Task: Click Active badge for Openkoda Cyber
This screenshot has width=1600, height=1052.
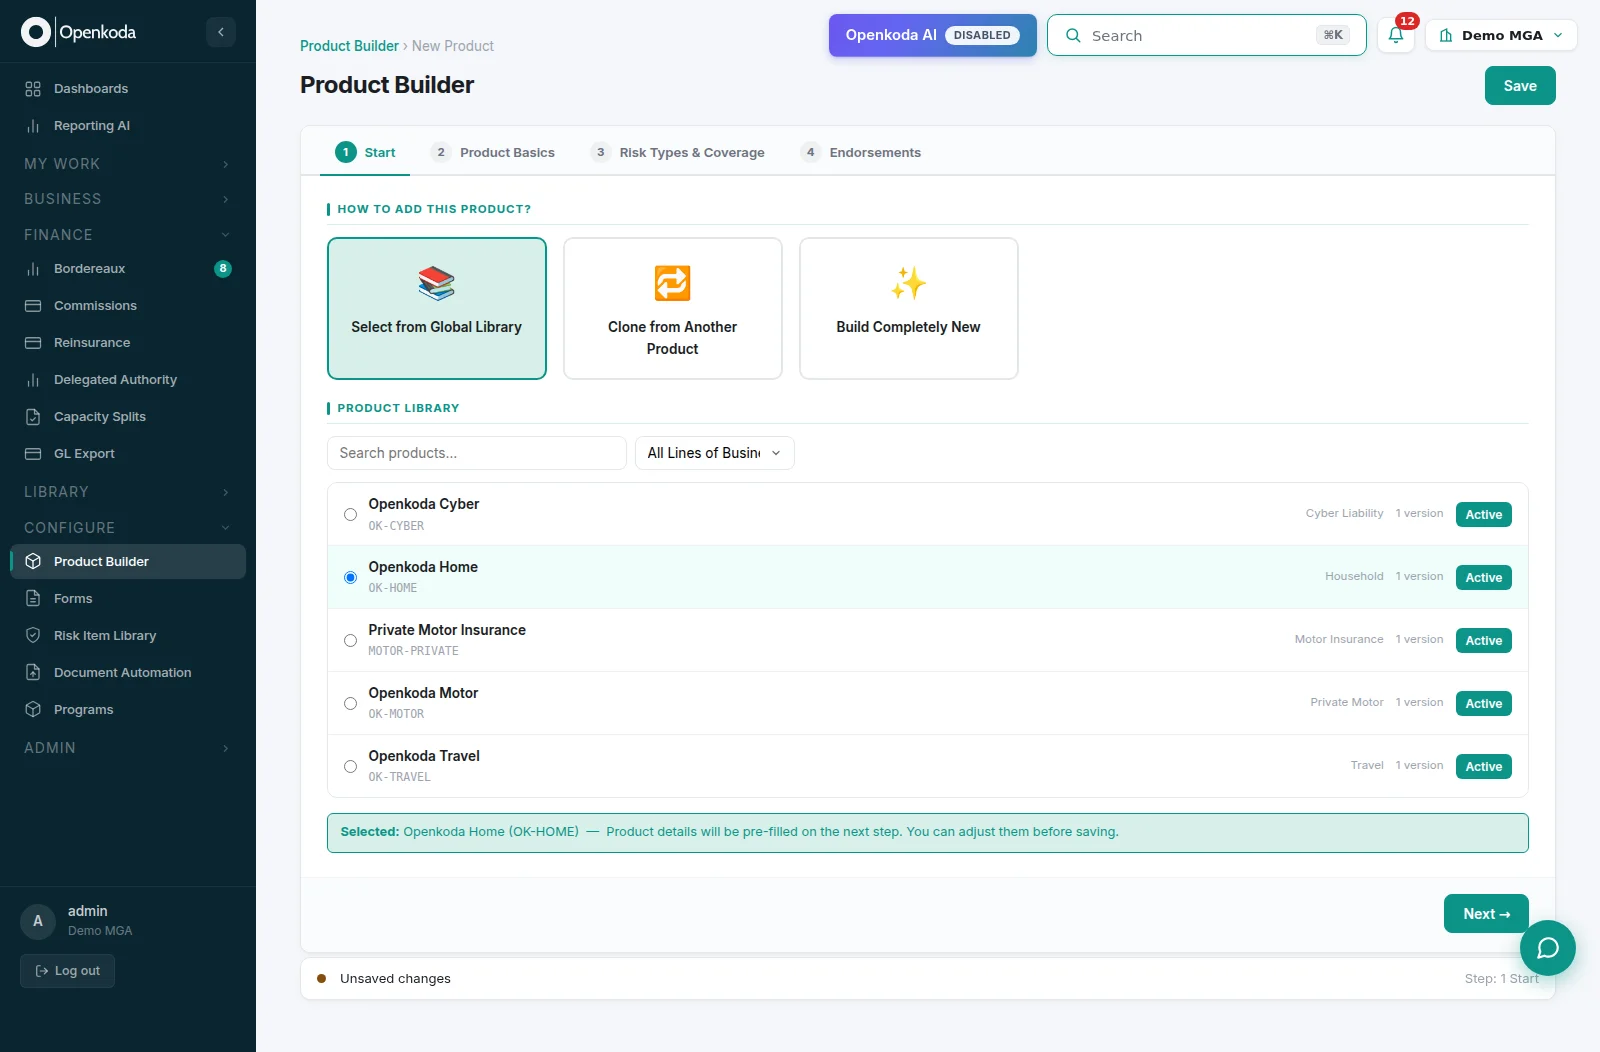Action: tap(1484, 515)
